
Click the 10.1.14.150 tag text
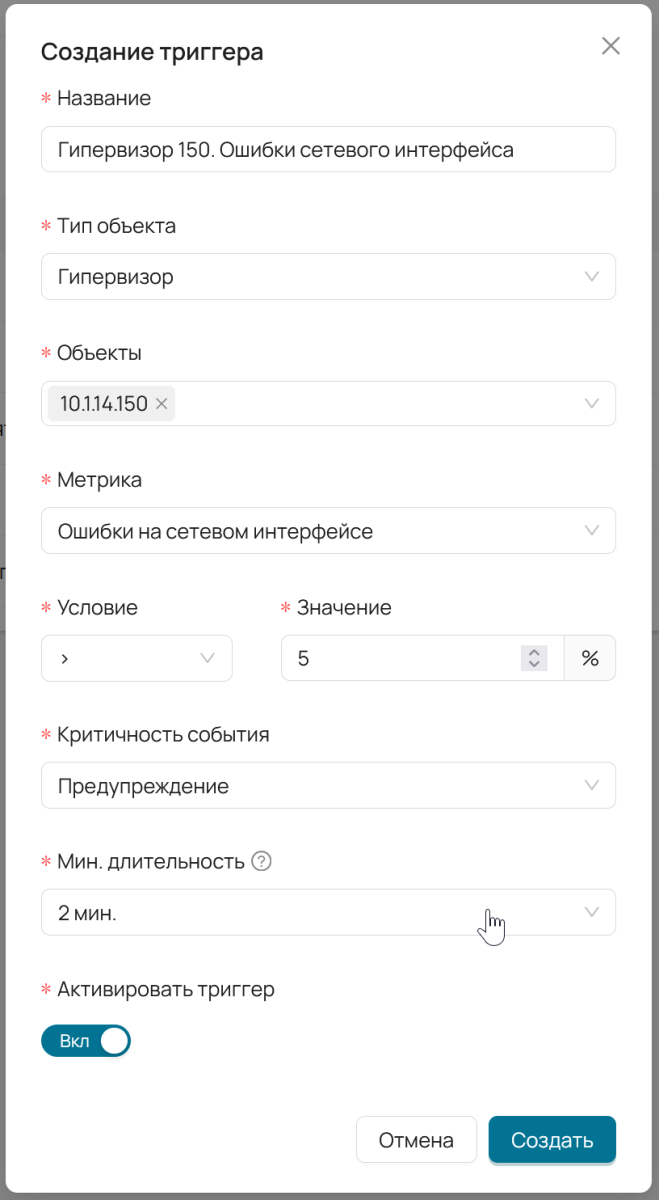click(104, 404)
